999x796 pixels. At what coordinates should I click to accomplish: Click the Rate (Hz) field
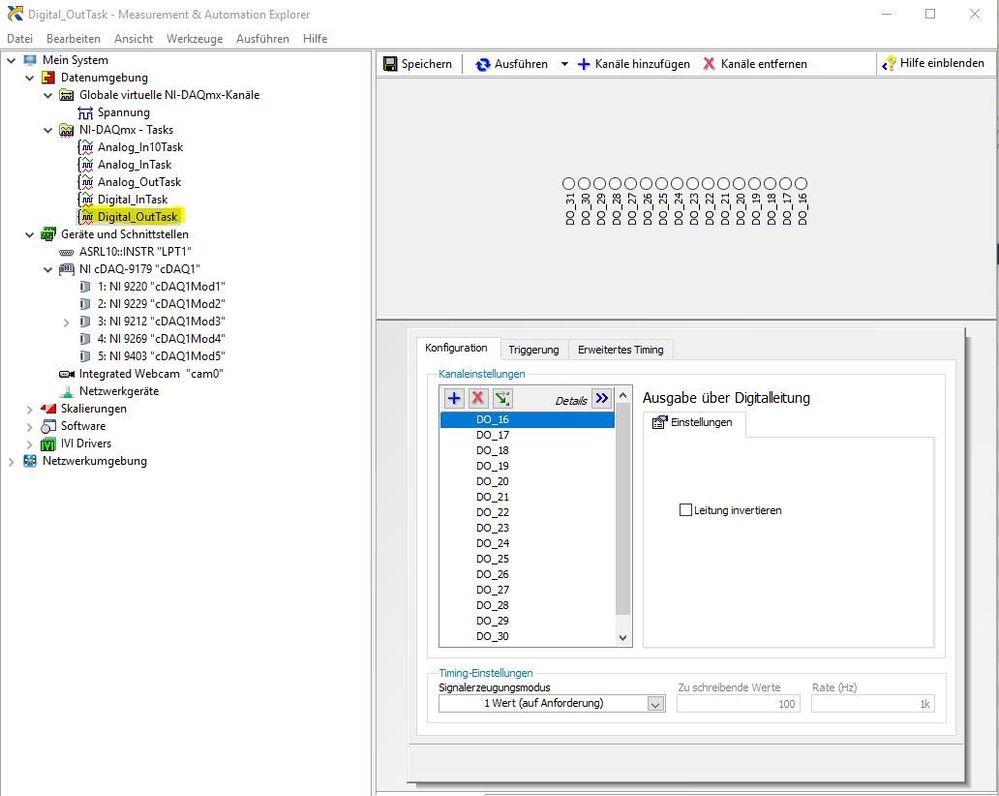click(872, 704)
